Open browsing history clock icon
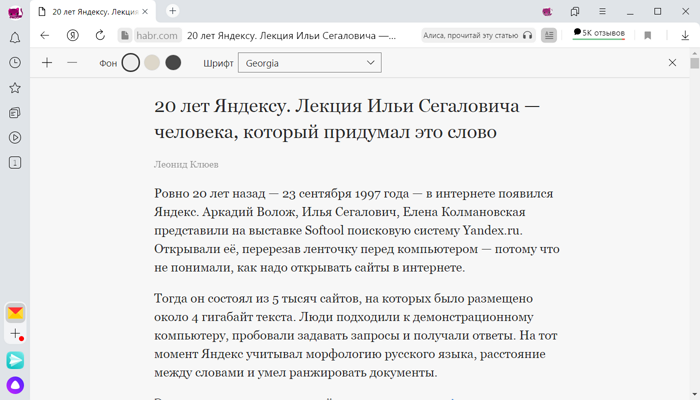The width and height of the screenshot is (700, 400). click(15, 62)
